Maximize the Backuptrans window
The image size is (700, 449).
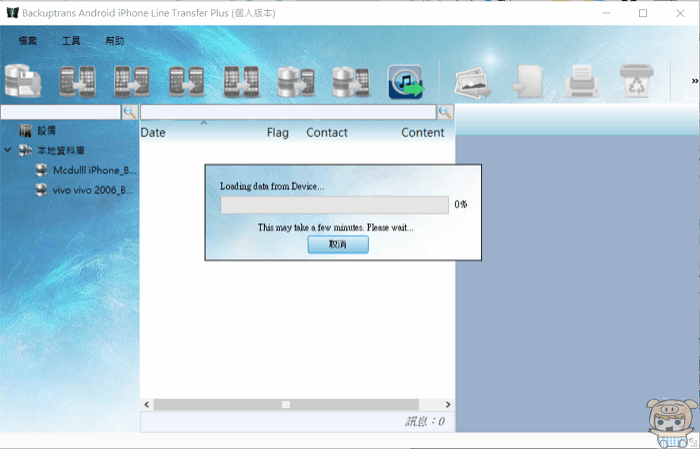643,13
